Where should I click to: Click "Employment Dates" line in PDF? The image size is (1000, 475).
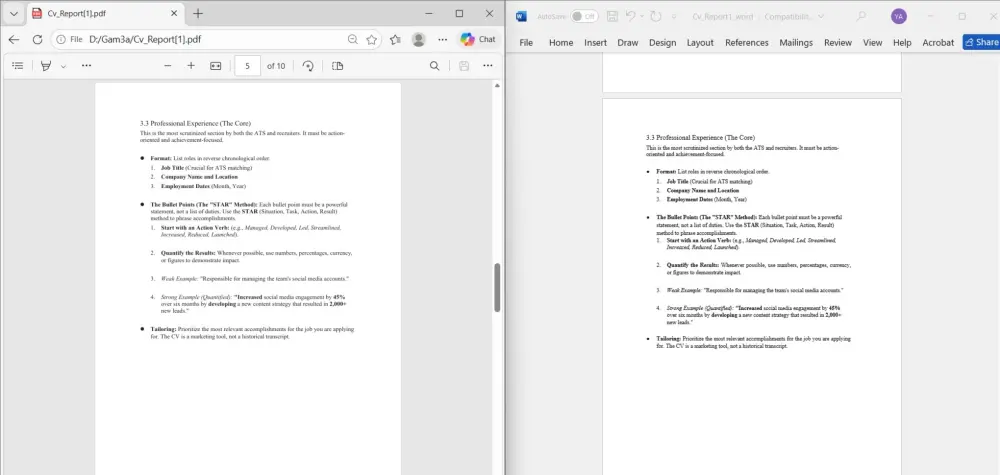point(203,186)
